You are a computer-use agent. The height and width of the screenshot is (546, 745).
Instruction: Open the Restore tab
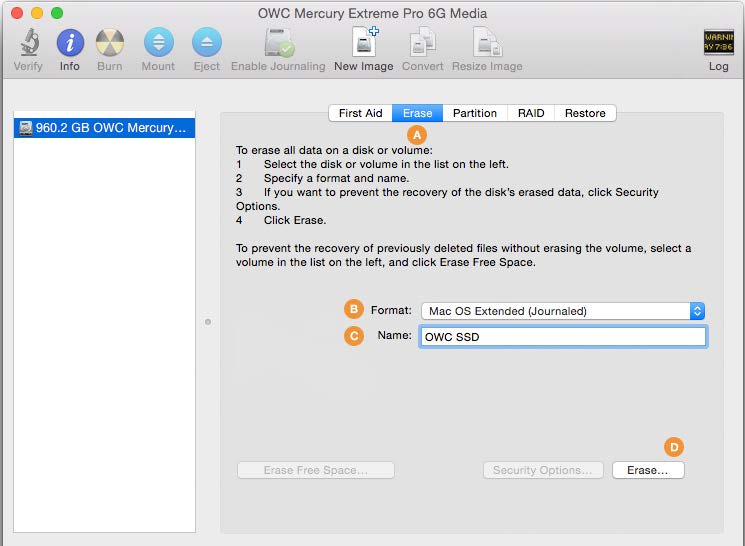pyautogui.click(x=585, y=113)
